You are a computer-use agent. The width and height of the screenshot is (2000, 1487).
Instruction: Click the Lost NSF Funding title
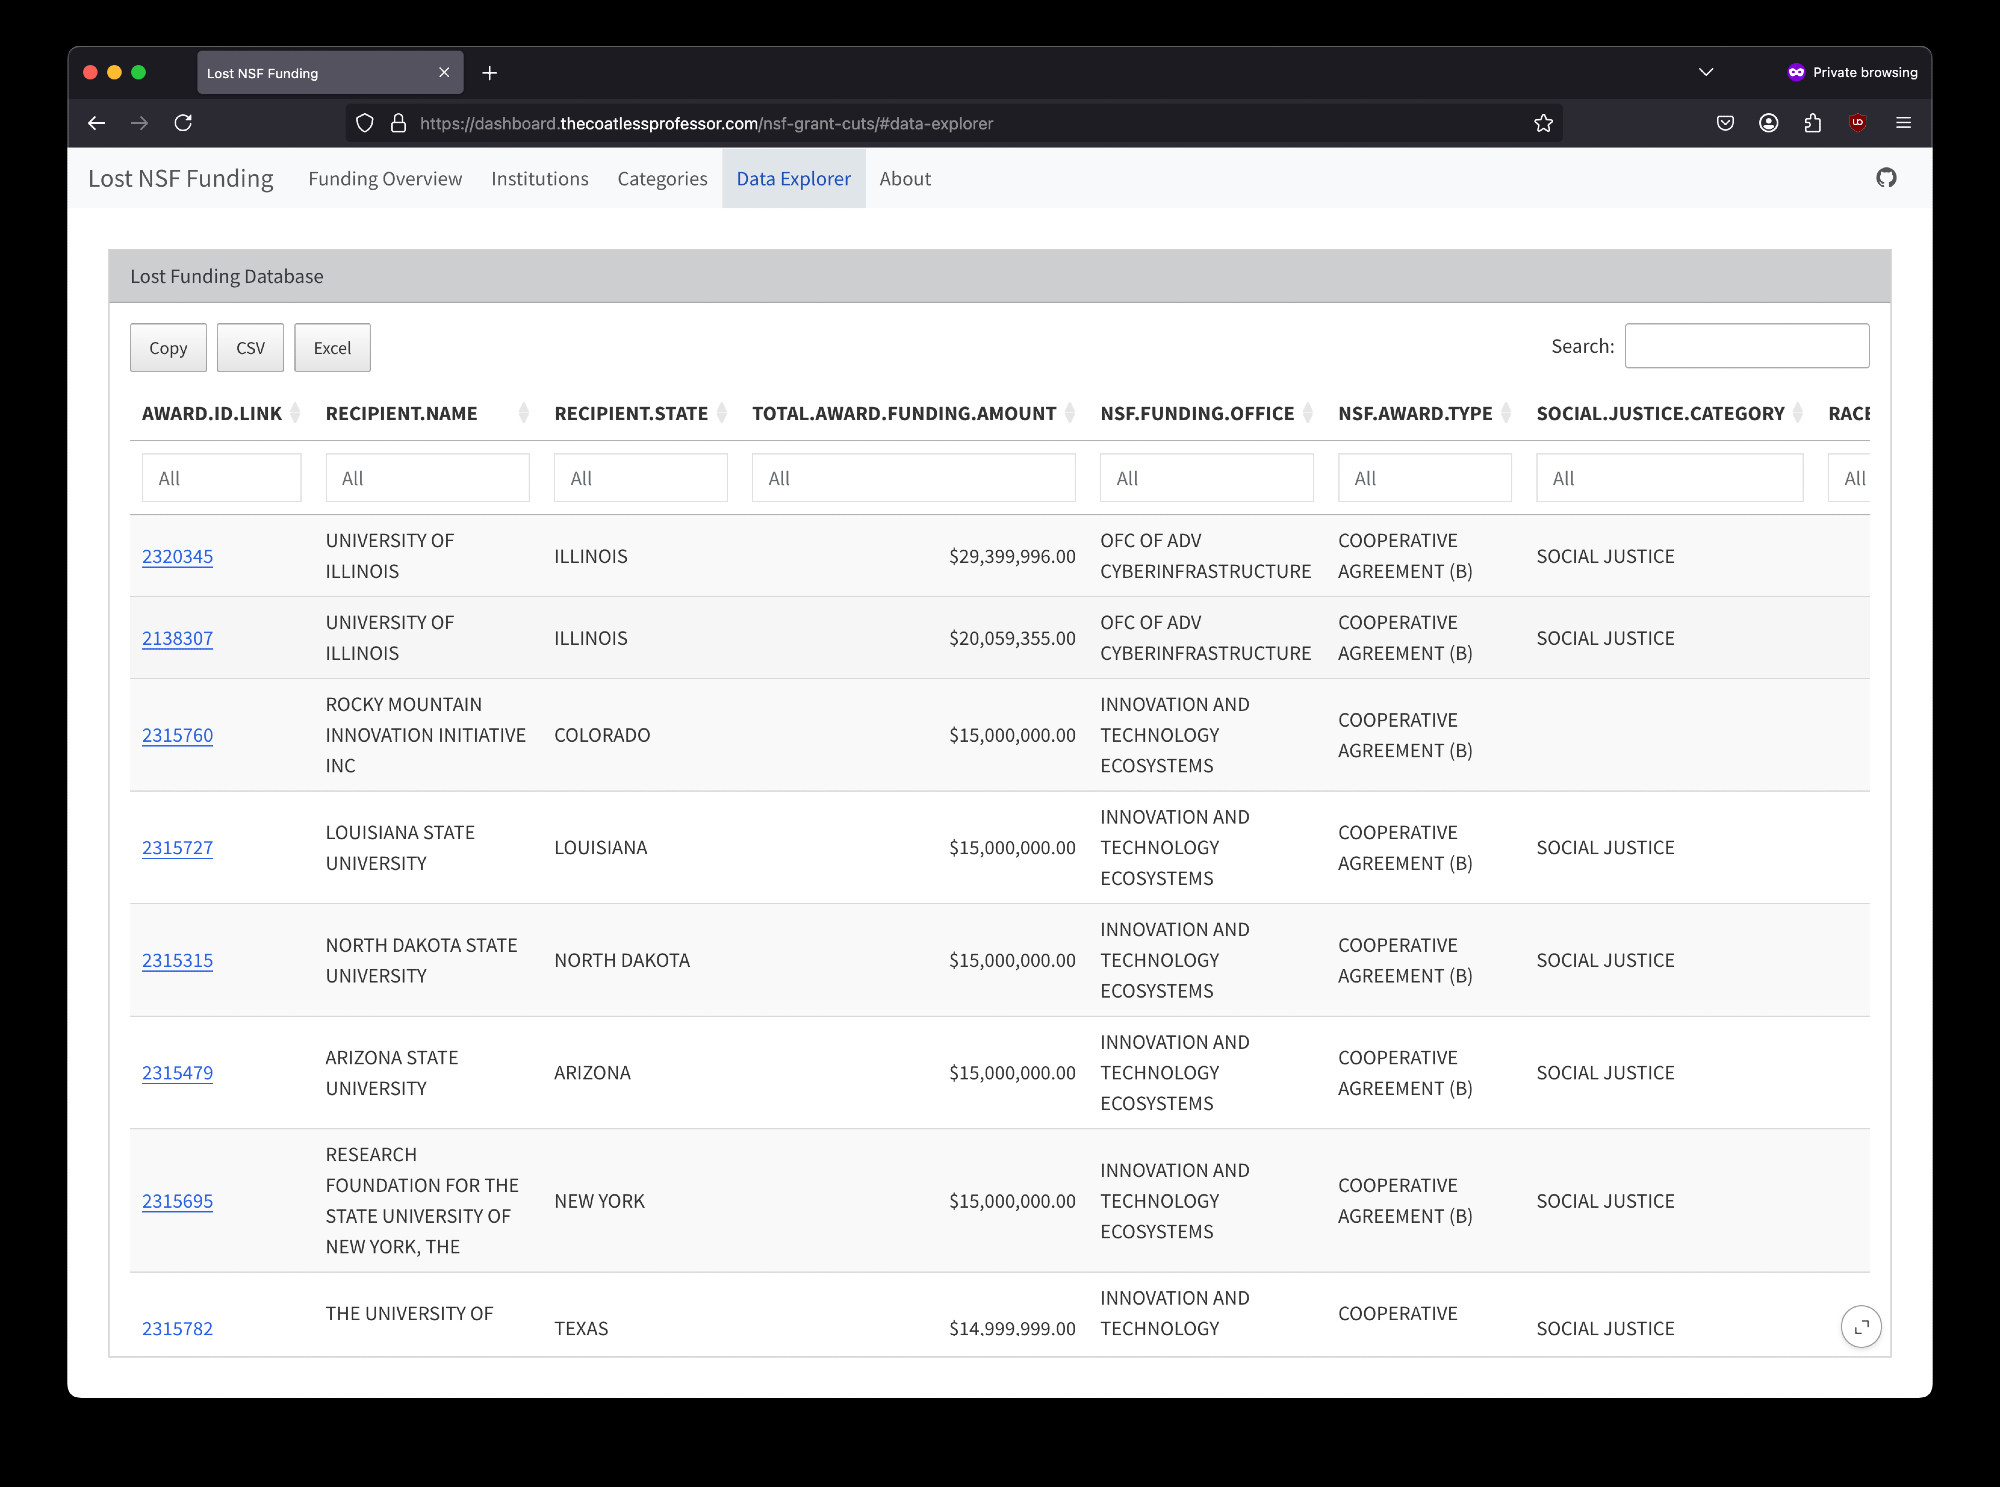[181, 178]
